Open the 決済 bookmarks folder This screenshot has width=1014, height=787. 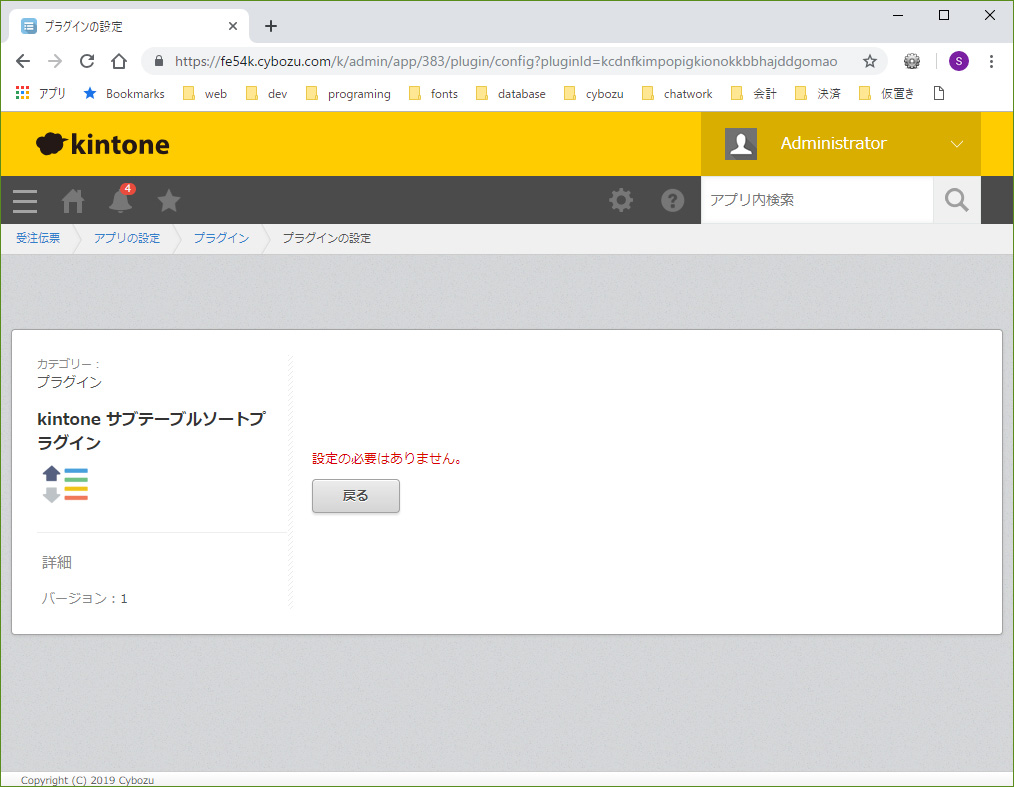817,94
